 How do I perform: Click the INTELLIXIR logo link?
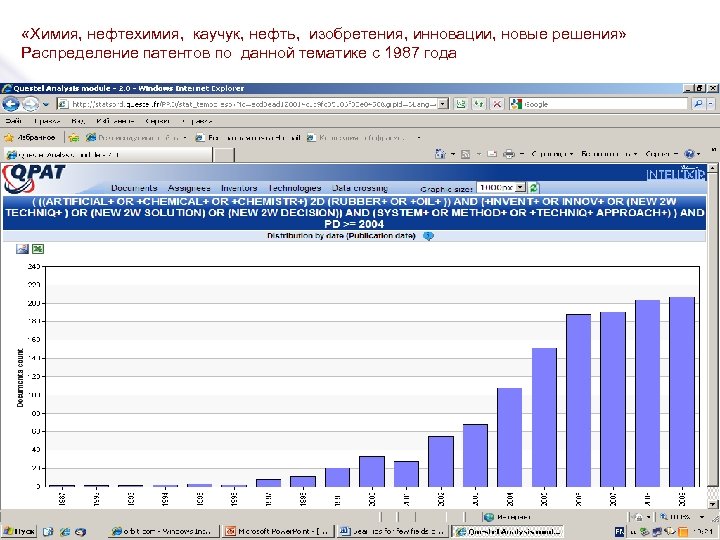pos(675,174)
